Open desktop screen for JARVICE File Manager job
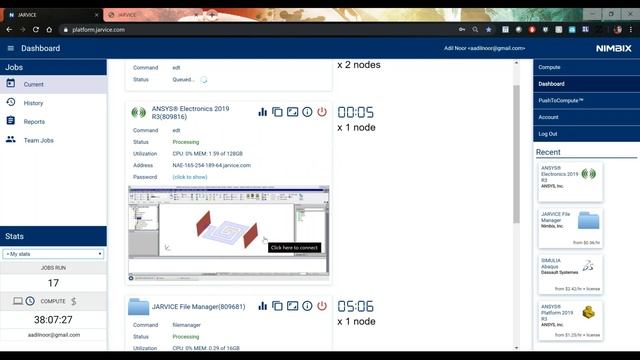This screenshot has width=640, height=360. tap(292, 306)
